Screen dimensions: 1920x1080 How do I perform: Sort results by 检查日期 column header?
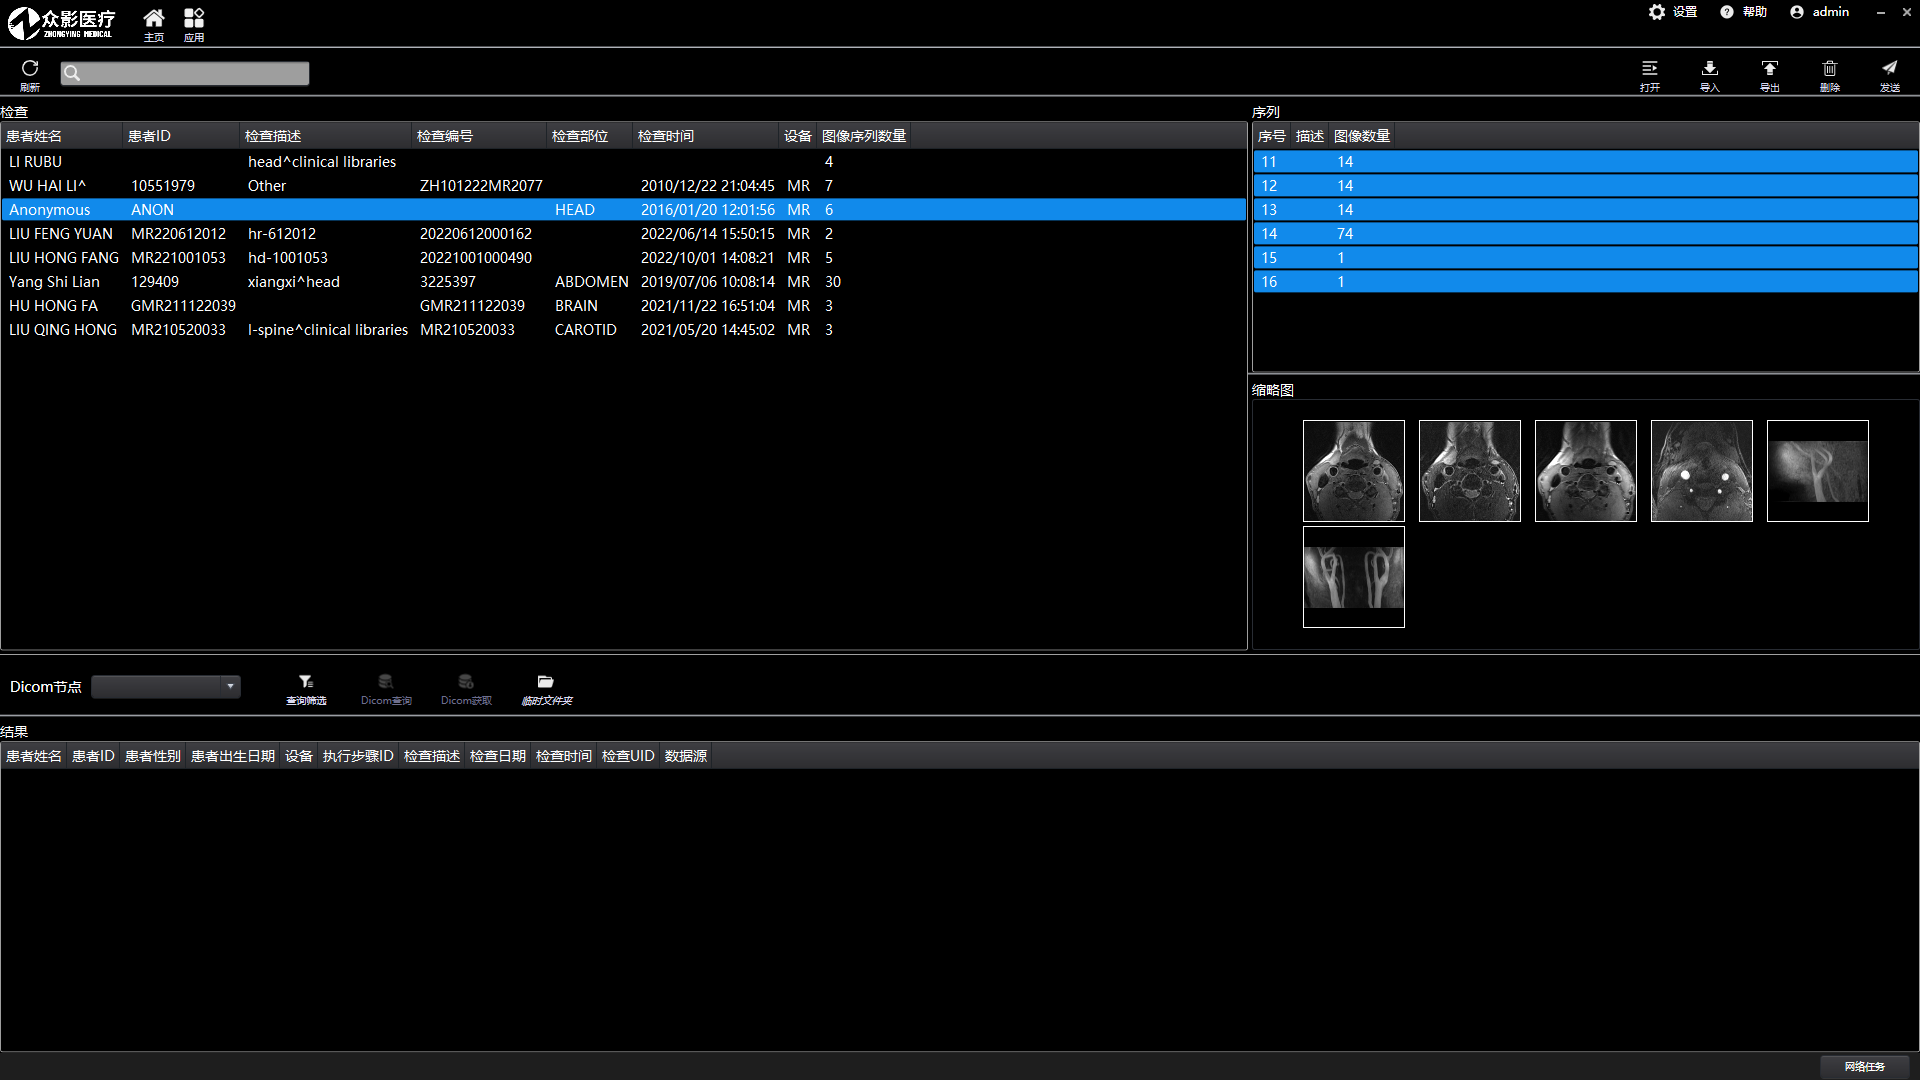tap(498, 756)
